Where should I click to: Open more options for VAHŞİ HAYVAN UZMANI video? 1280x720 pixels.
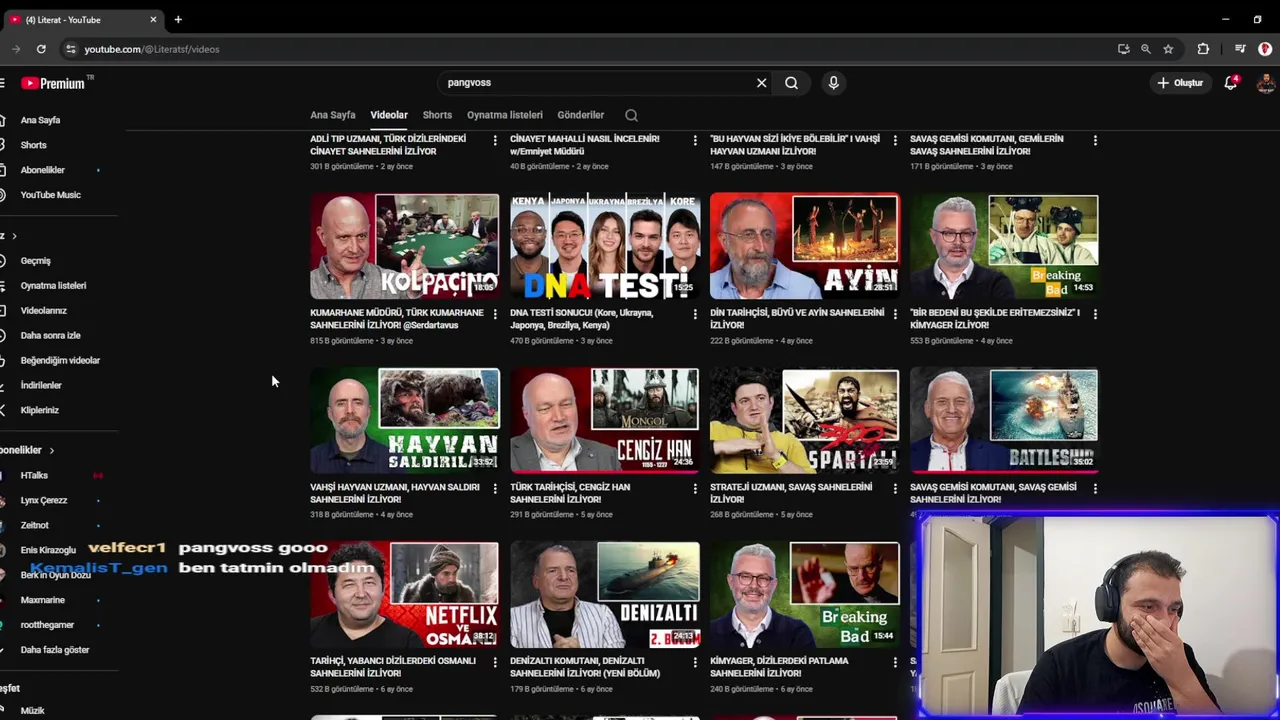point(495,488)
